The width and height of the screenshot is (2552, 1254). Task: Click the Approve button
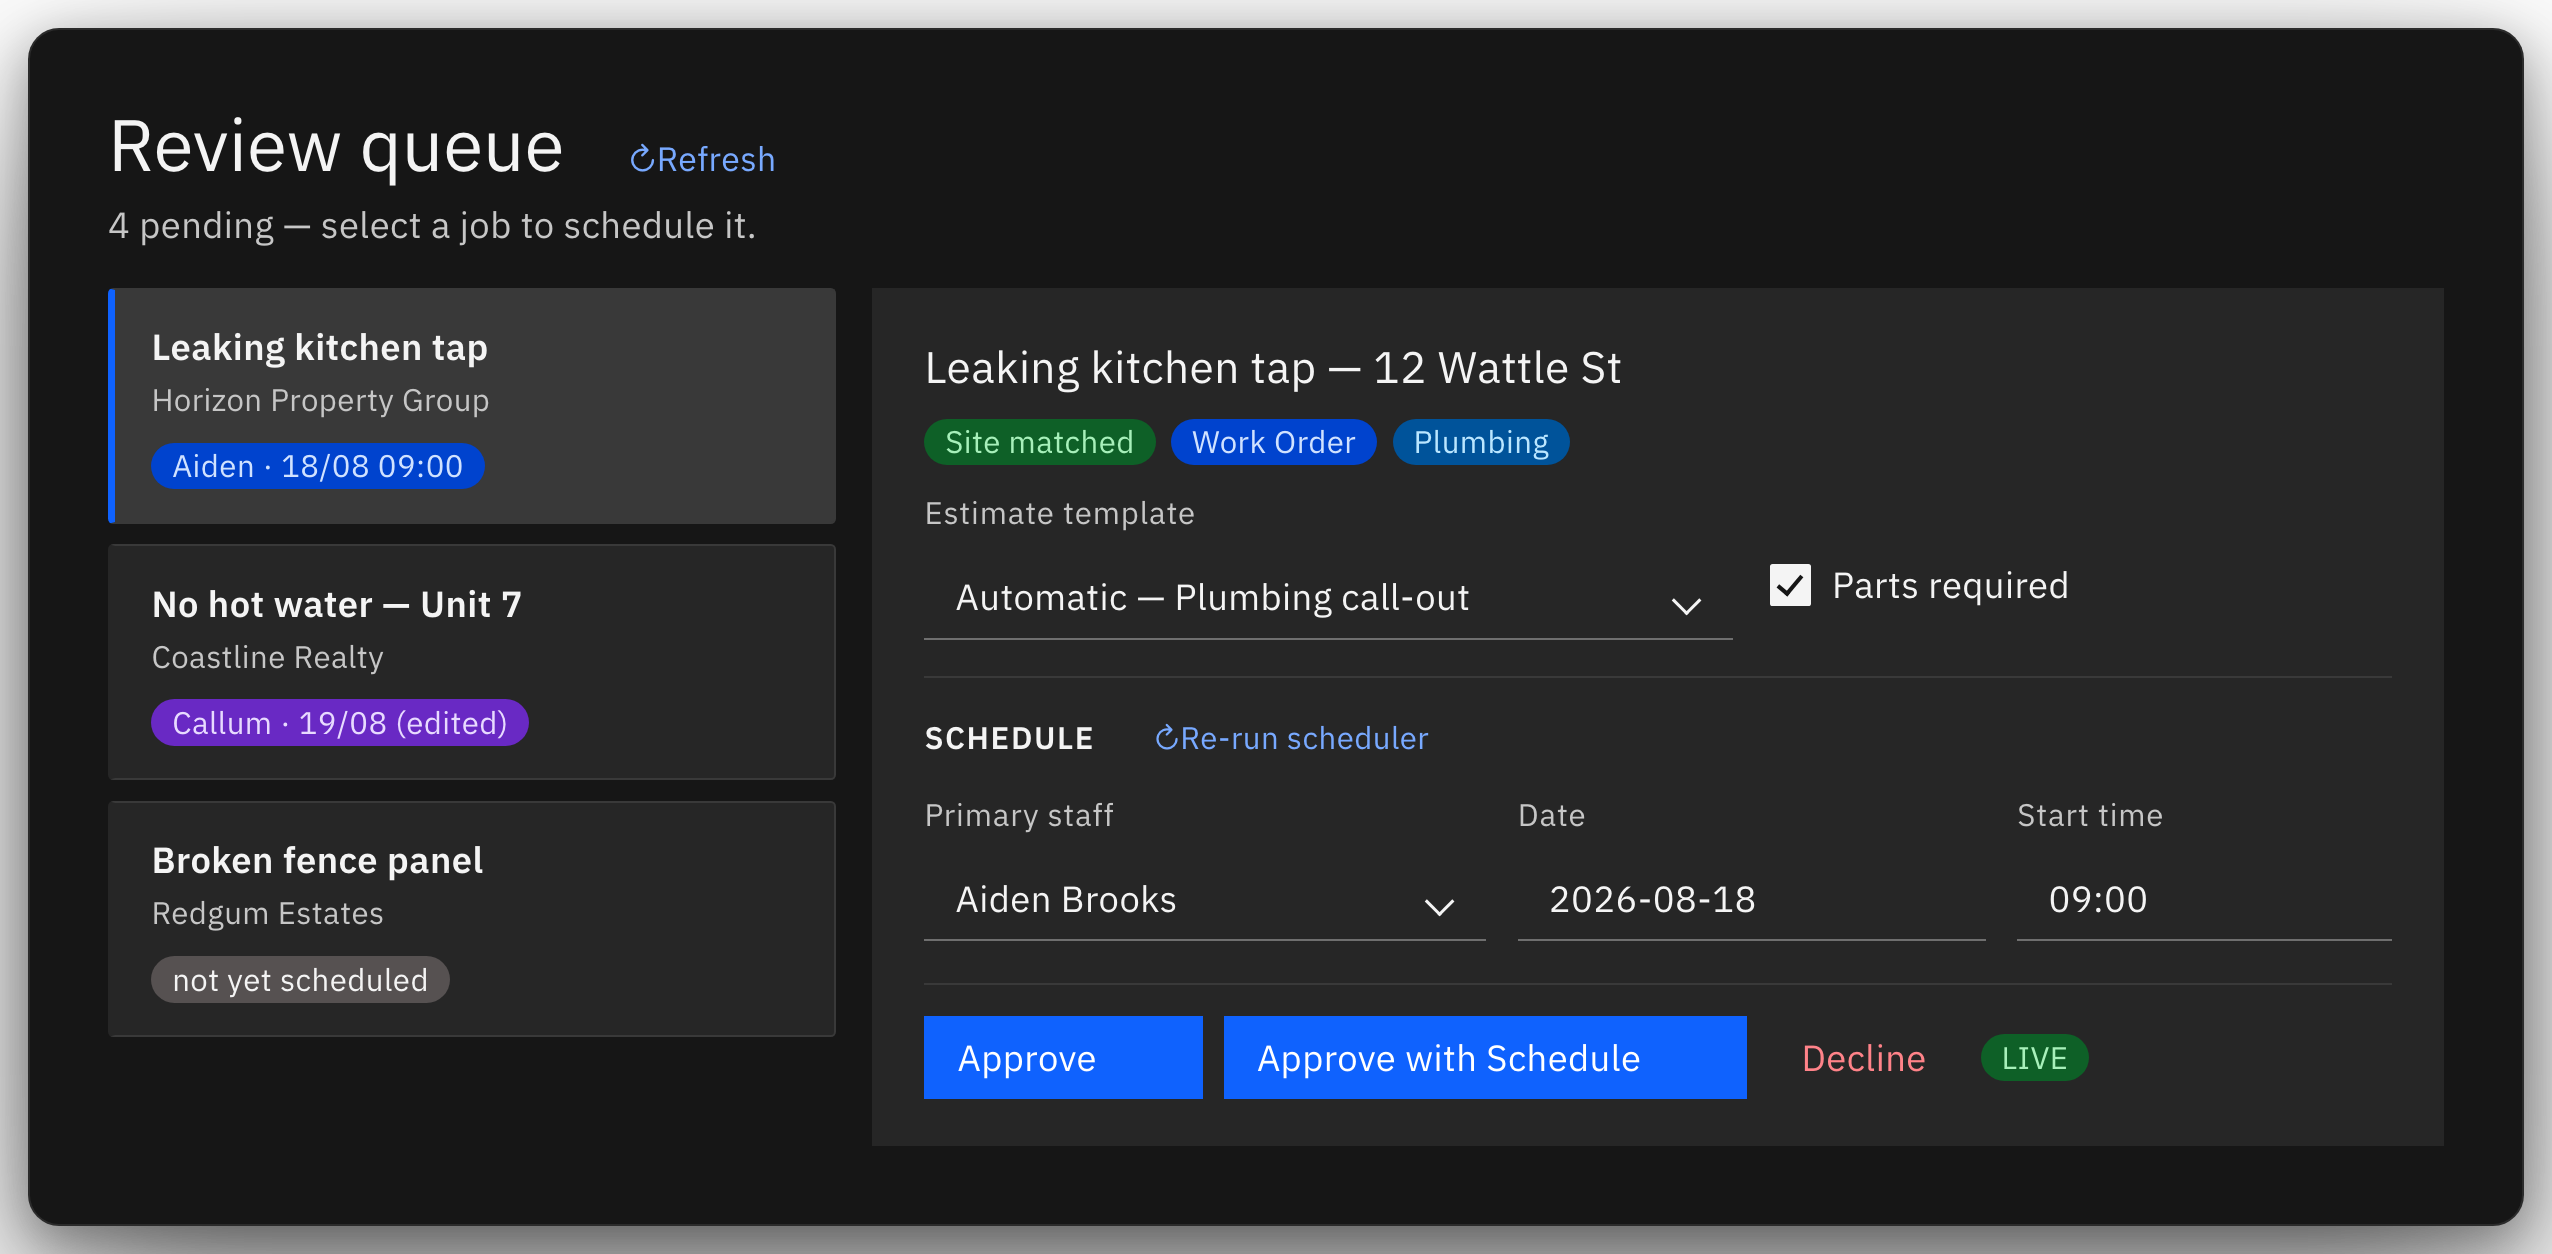[1063, 1057]
